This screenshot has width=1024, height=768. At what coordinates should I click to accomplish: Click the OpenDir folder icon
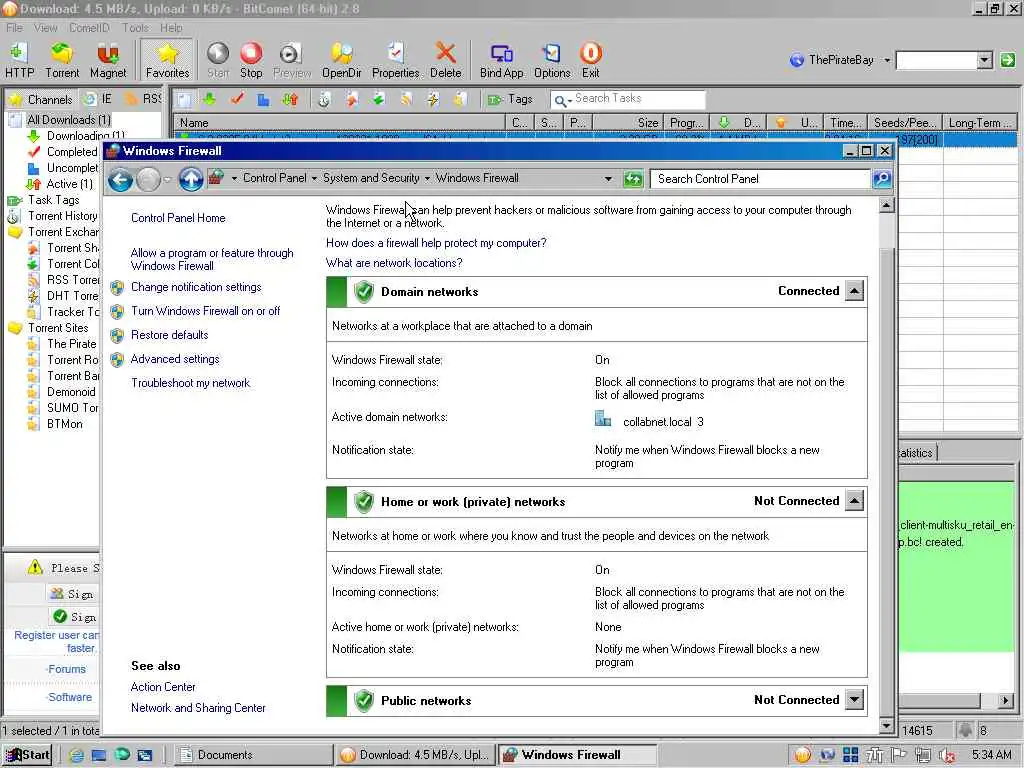click(342, 60)
